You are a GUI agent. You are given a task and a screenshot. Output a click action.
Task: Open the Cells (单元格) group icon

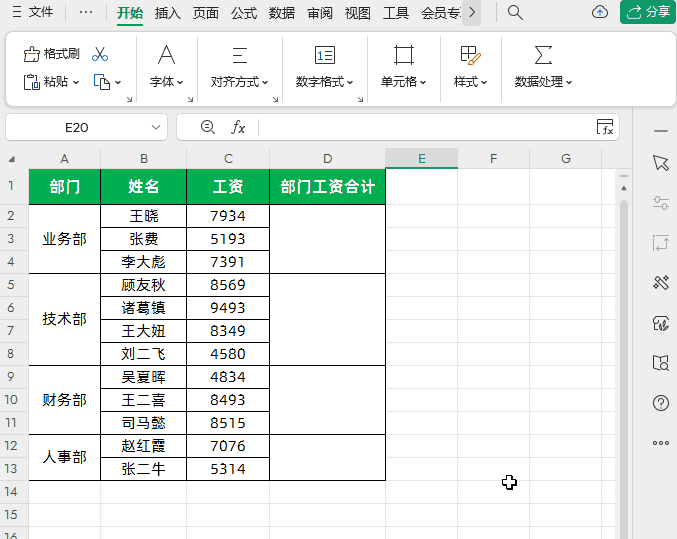pos(404,55)
